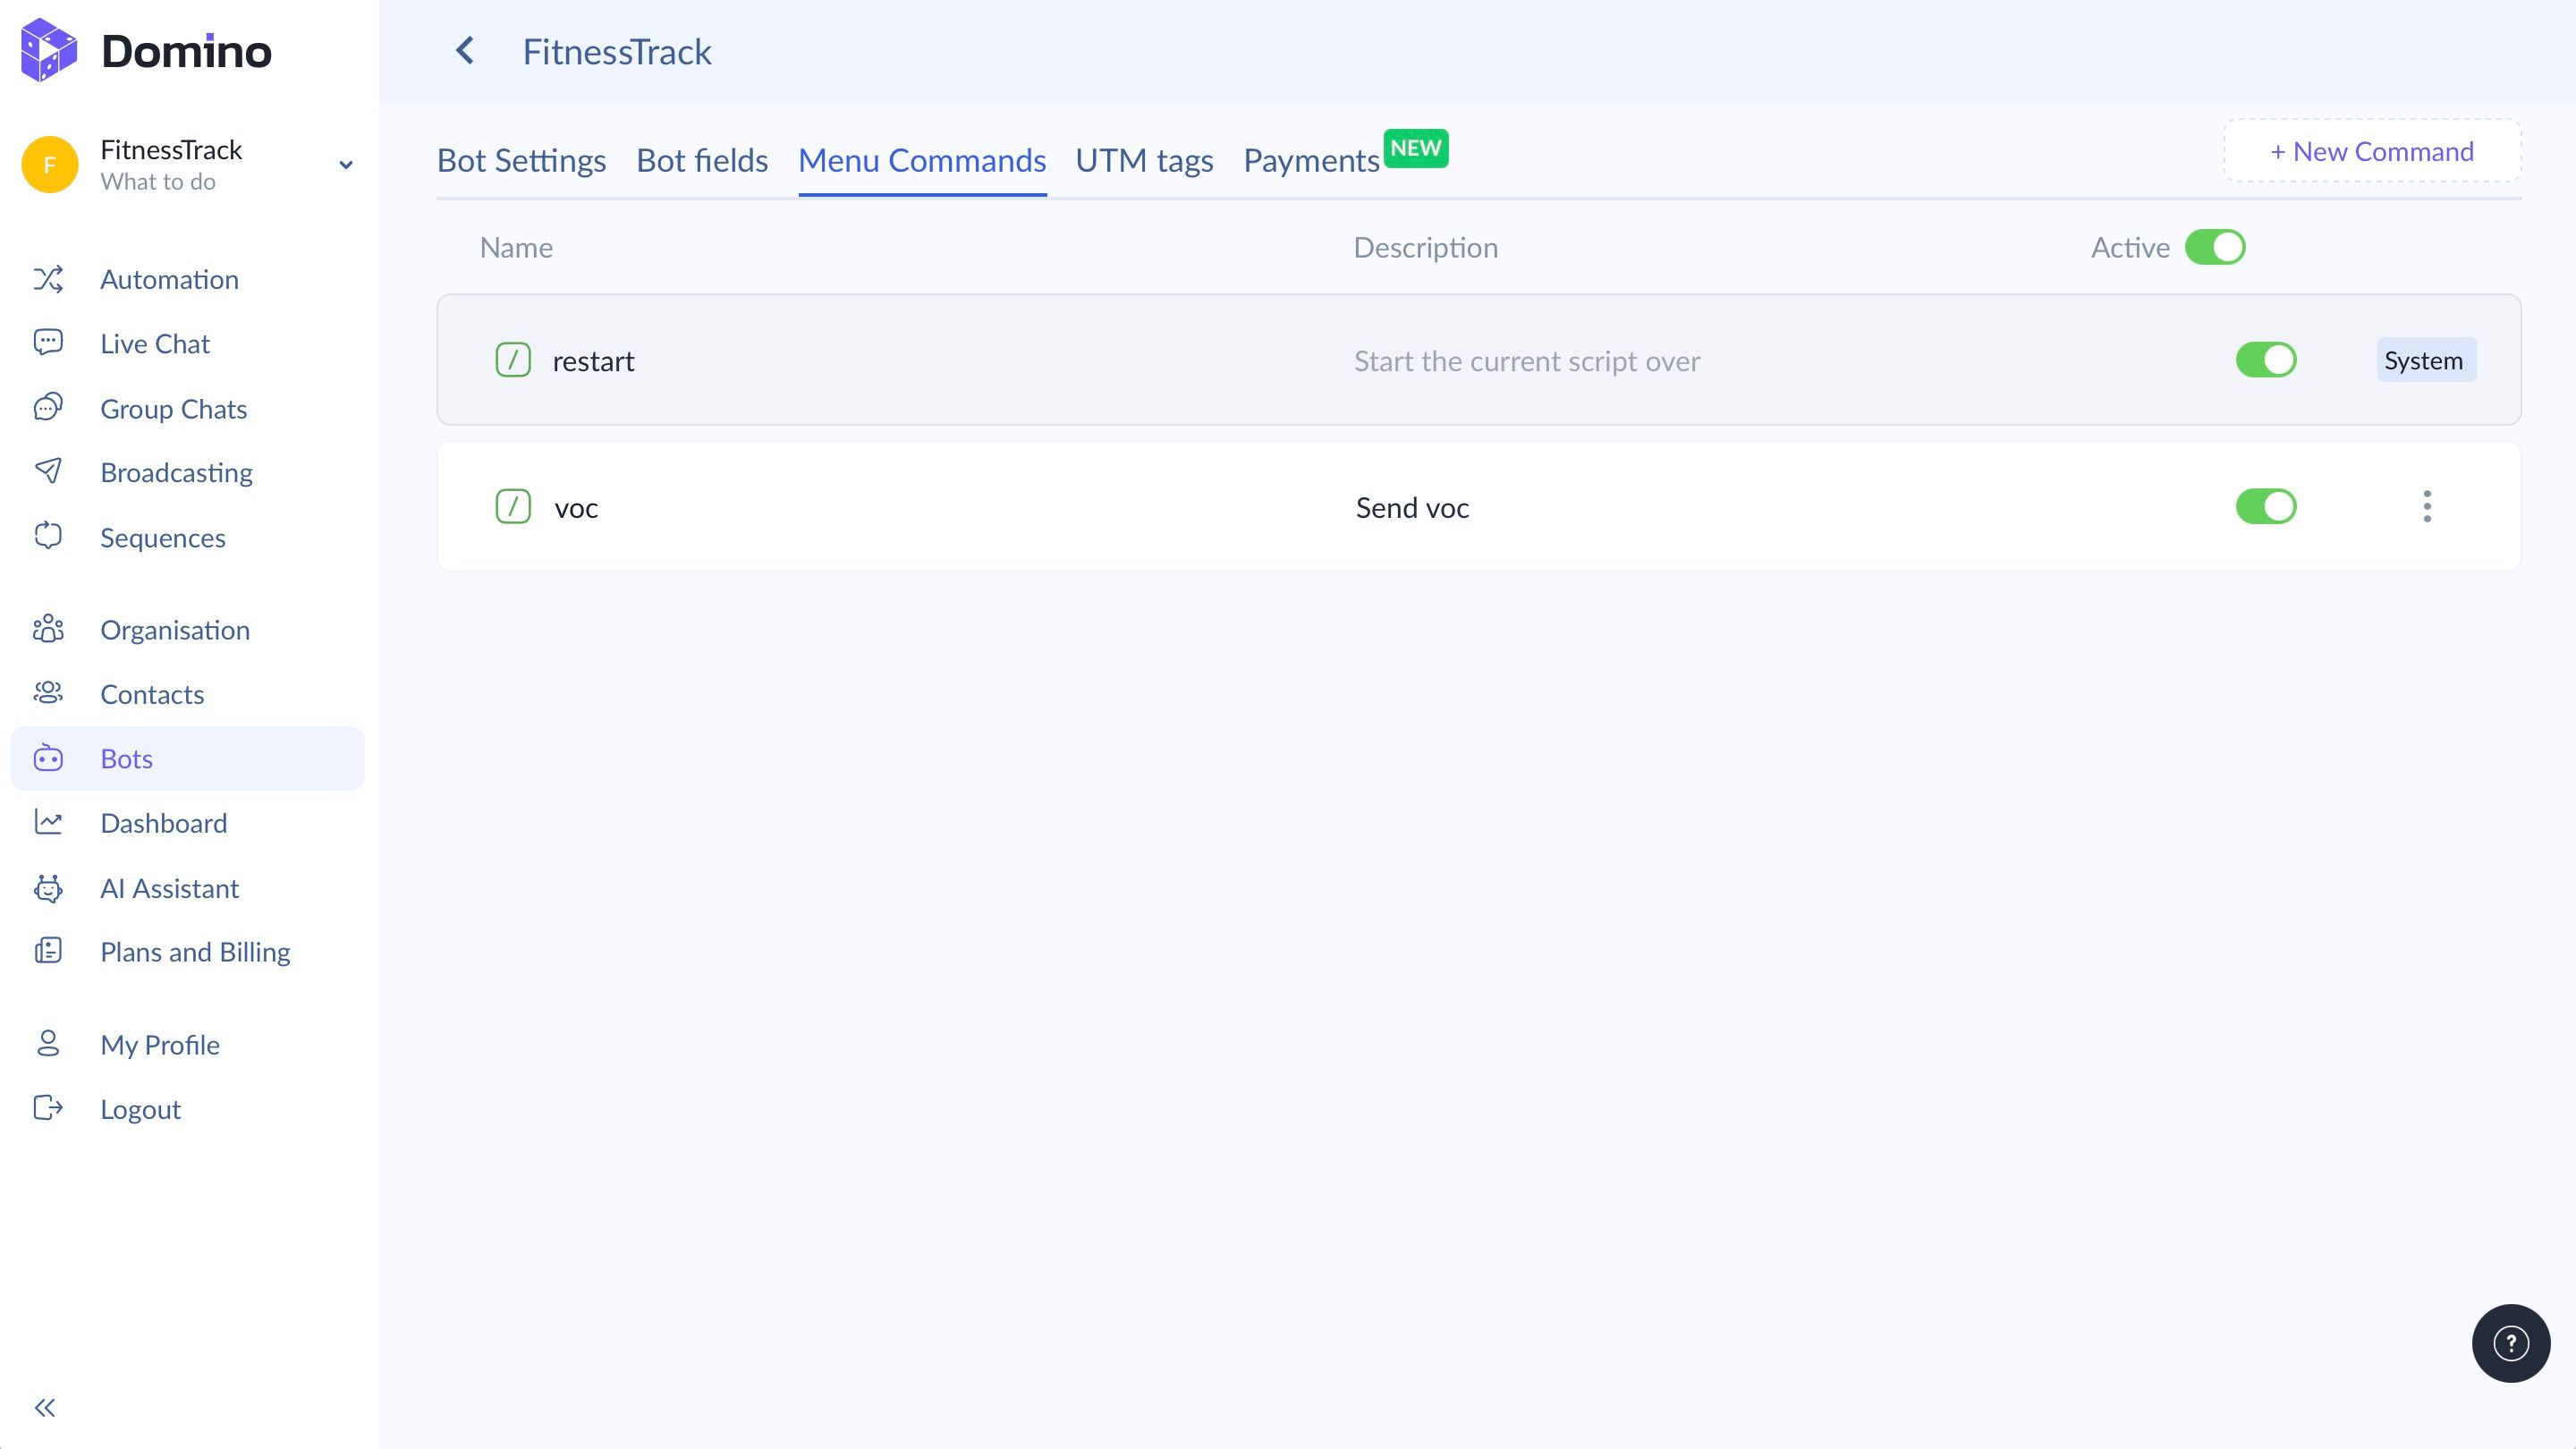The image size is (2576, 1449).
Task: Switch to the Bot Settings tab
Action: 521,160
